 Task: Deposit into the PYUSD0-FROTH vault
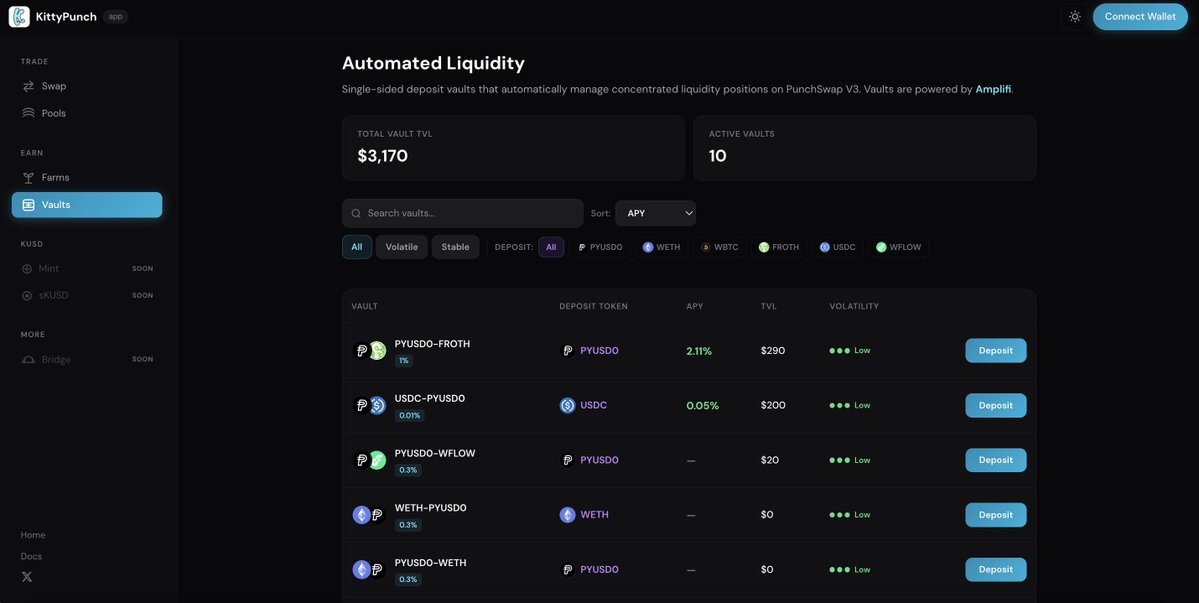996,351
